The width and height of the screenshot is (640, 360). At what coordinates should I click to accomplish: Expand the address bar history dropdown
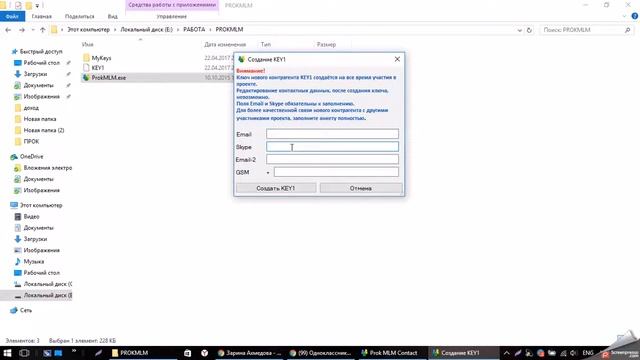[x=519, y=30]
